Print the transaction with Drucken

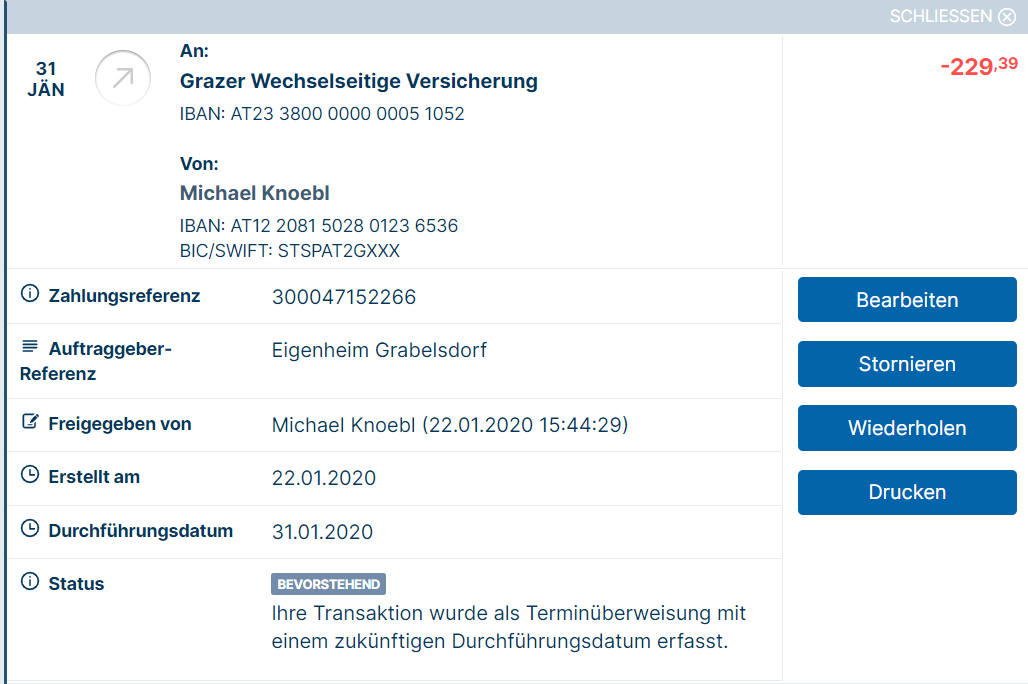pyautogui.click(x=907, y=492)
